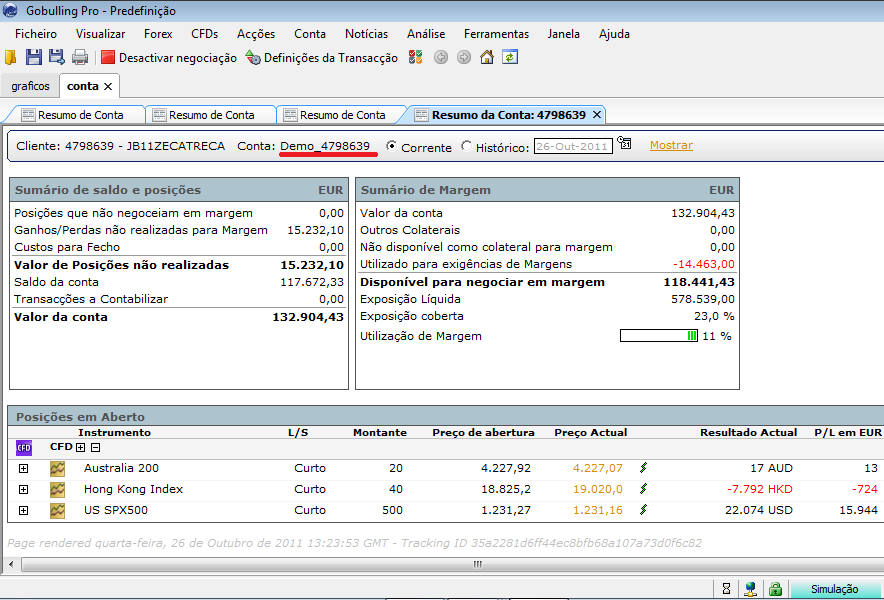
Task: Open the Notícias menu
Action: [366, 34]
